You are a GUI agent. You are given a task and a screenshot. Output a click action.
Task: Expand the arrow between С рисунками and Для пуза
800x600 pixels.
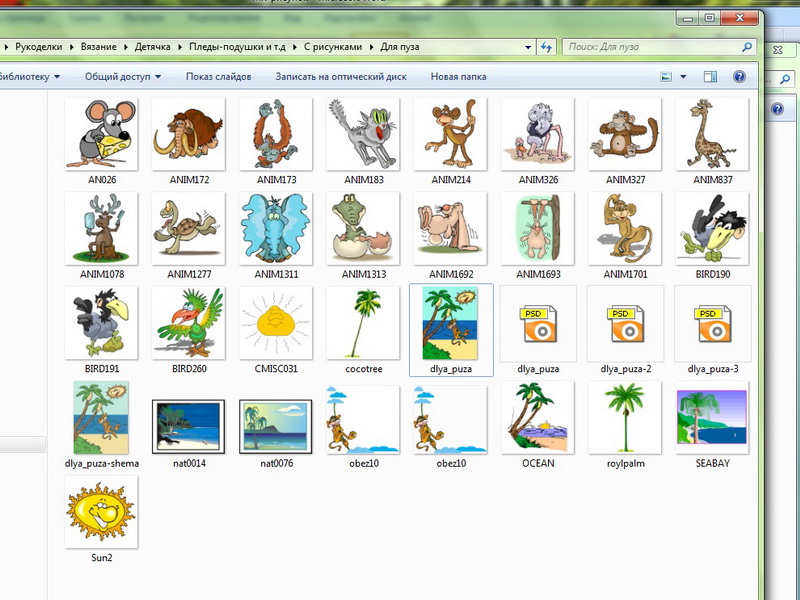point(371,47)
